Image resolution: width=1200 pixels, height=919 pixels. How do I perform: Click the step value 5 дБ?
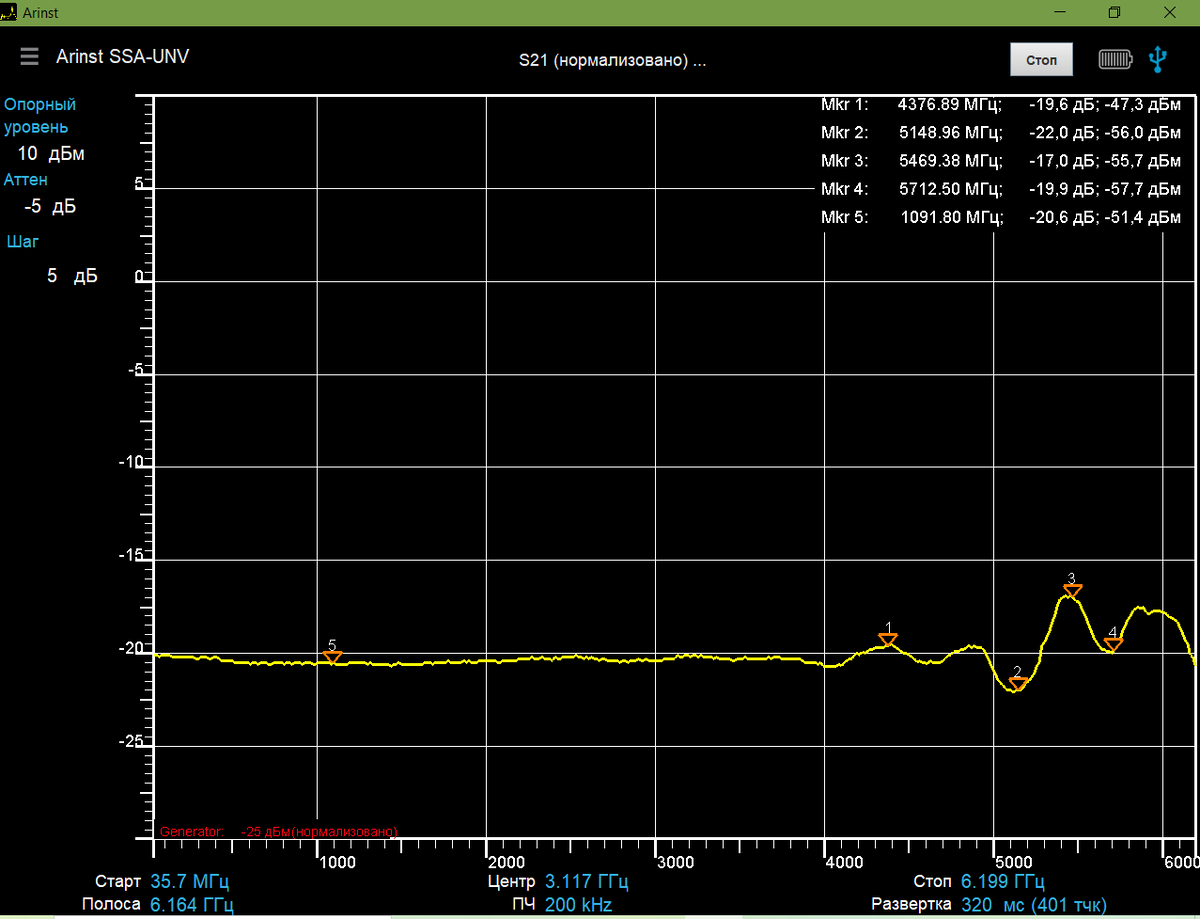72,276
